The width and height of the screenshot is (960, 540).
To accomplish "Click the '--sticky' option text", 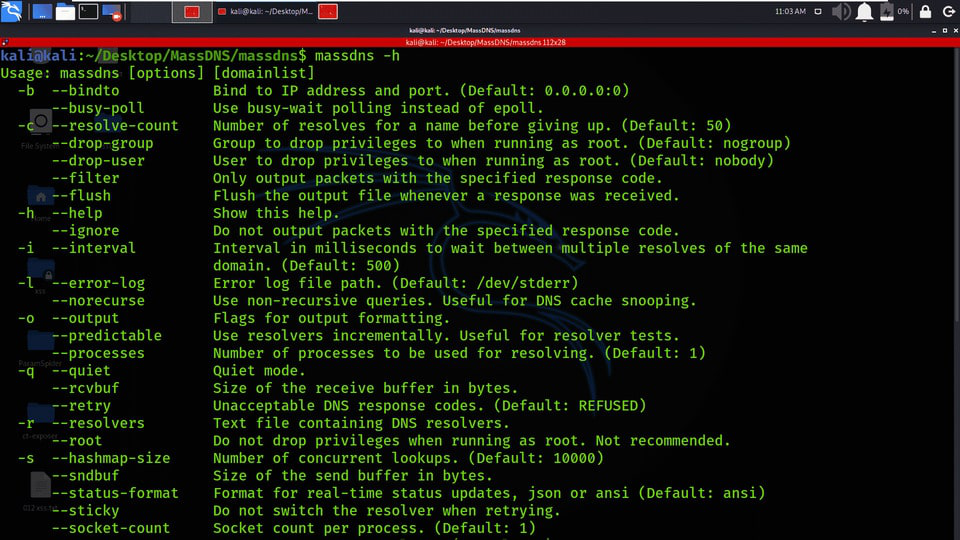I will (85, 511).
